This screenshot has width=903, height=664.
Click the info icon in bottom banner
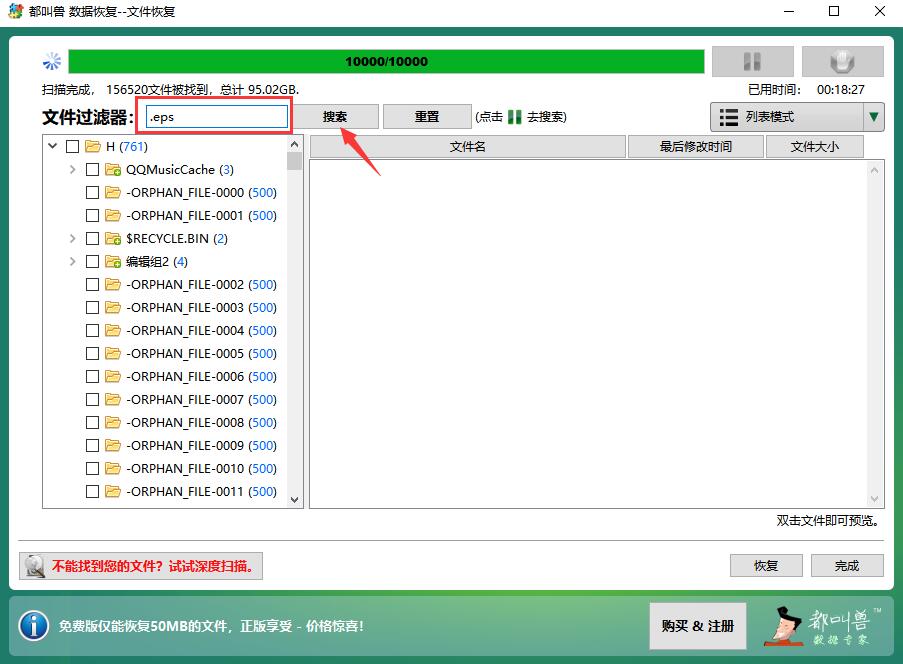[x=33, y=626]
